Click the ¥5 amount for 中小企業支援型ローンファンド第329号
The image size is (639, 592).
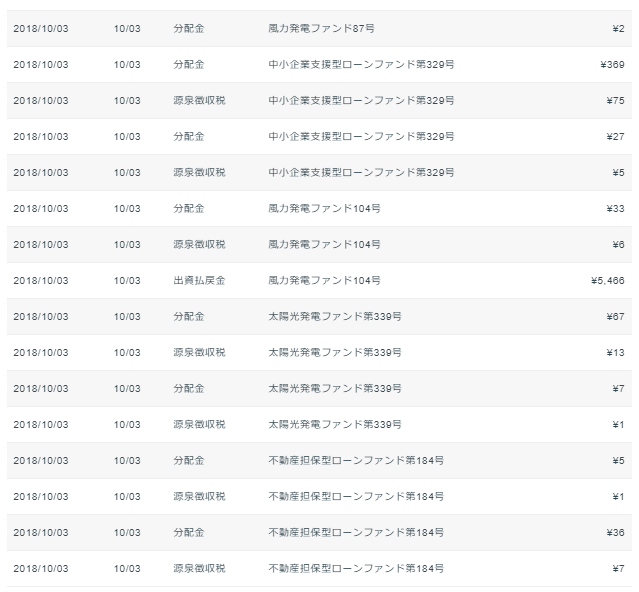tap(618, 172)
